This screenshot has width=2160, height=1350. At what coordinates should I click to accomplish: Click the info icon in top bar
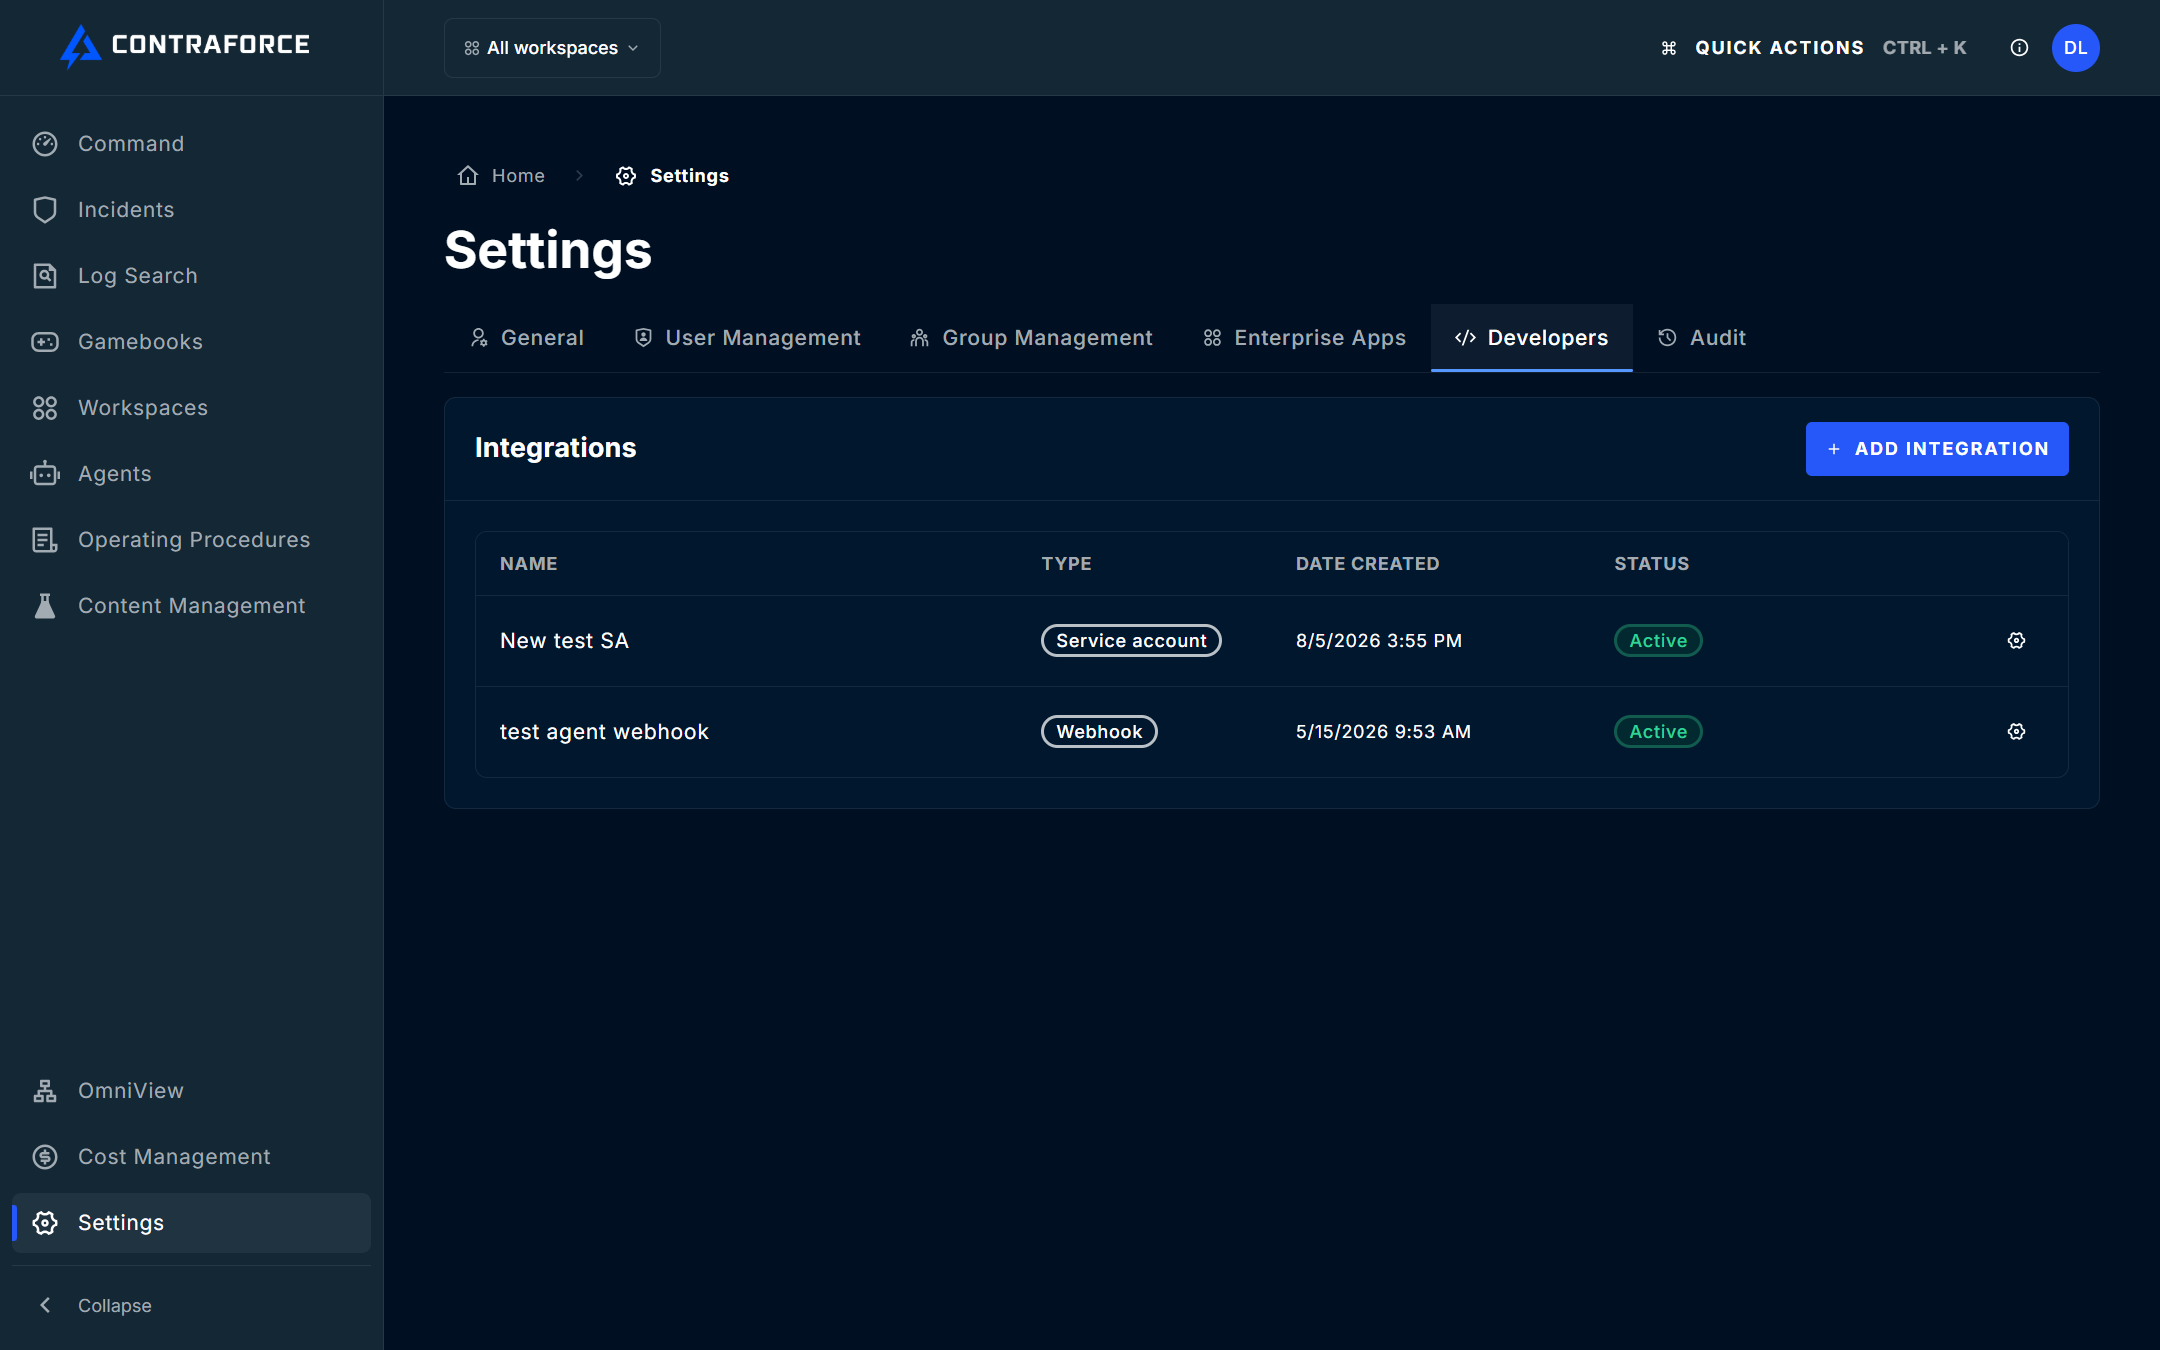click(x=2019, y=48)
